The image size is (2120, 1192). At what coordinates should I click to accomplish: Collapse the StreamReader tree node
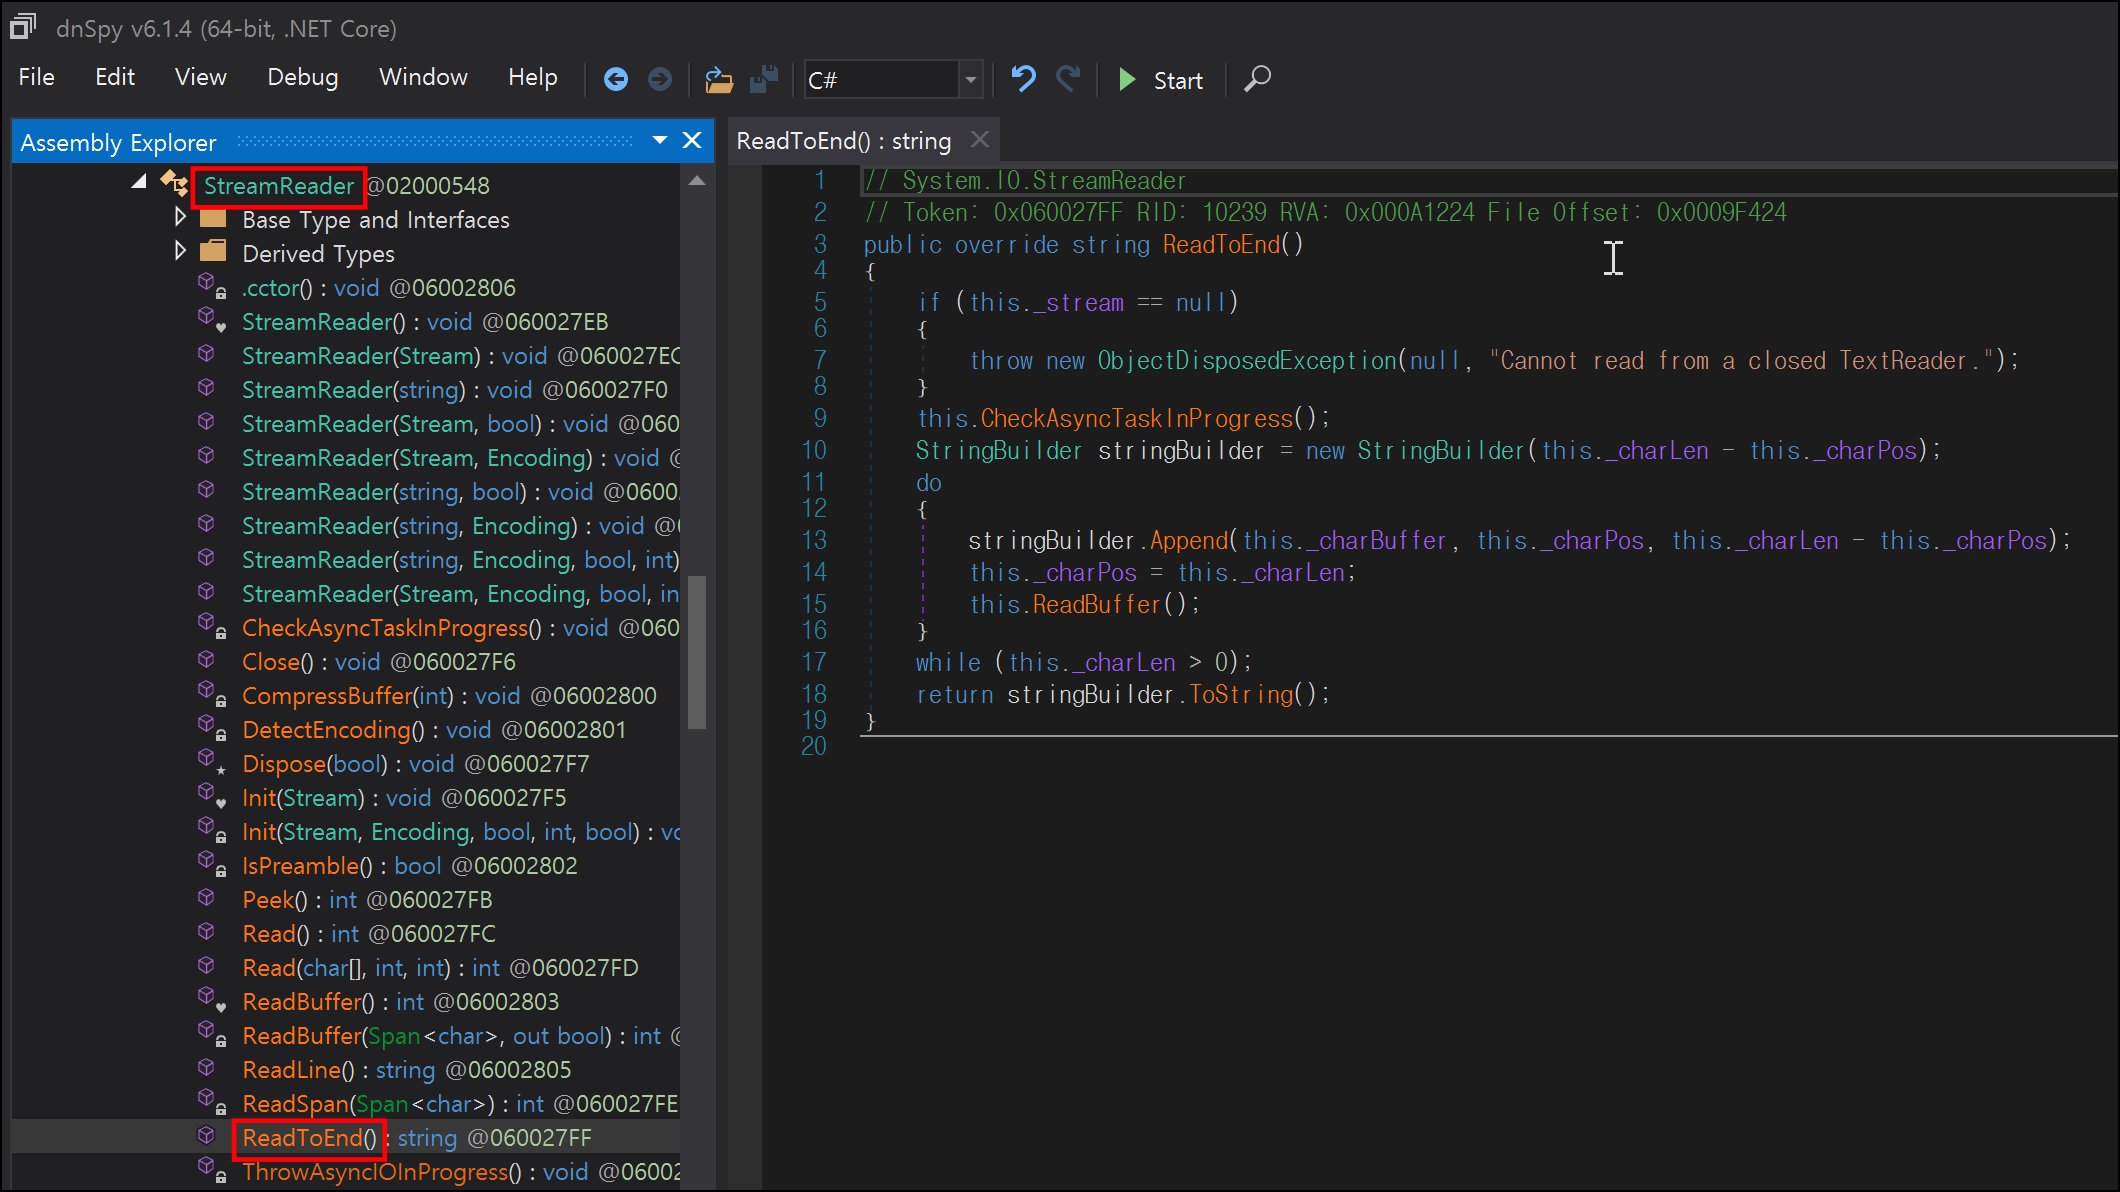tap(139, 182)
